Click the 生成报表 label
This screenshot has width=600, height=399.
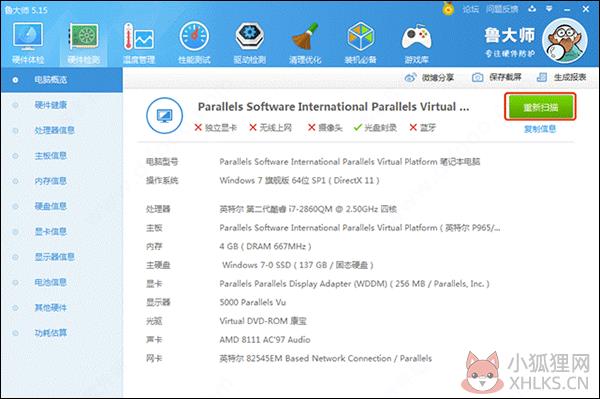click(x=570, y=77)
